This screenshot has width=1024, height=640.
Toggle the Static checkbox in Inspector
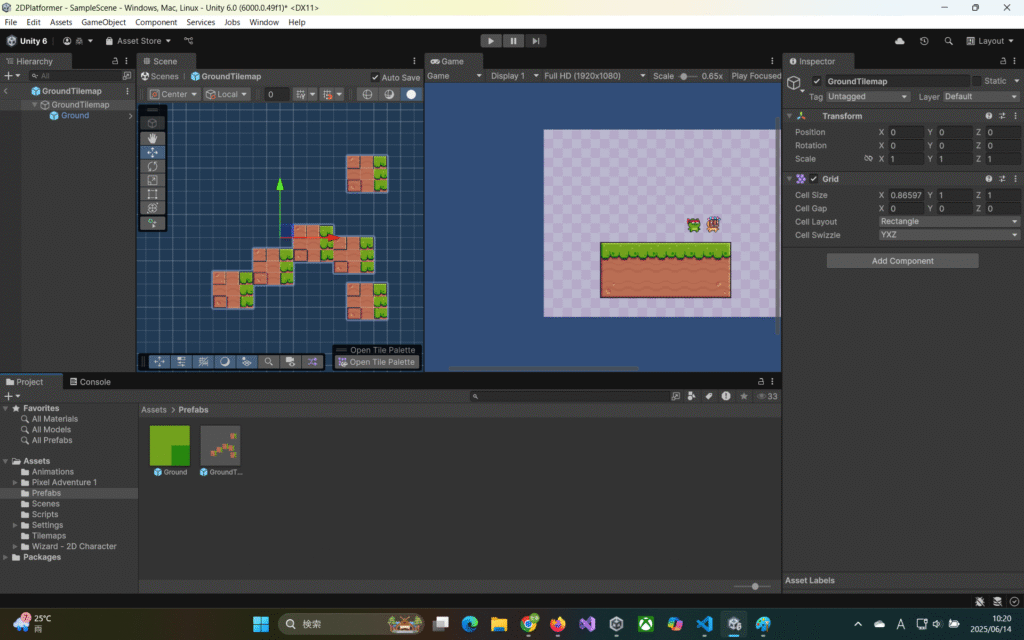pyautogui.click(x=976, y=81)
